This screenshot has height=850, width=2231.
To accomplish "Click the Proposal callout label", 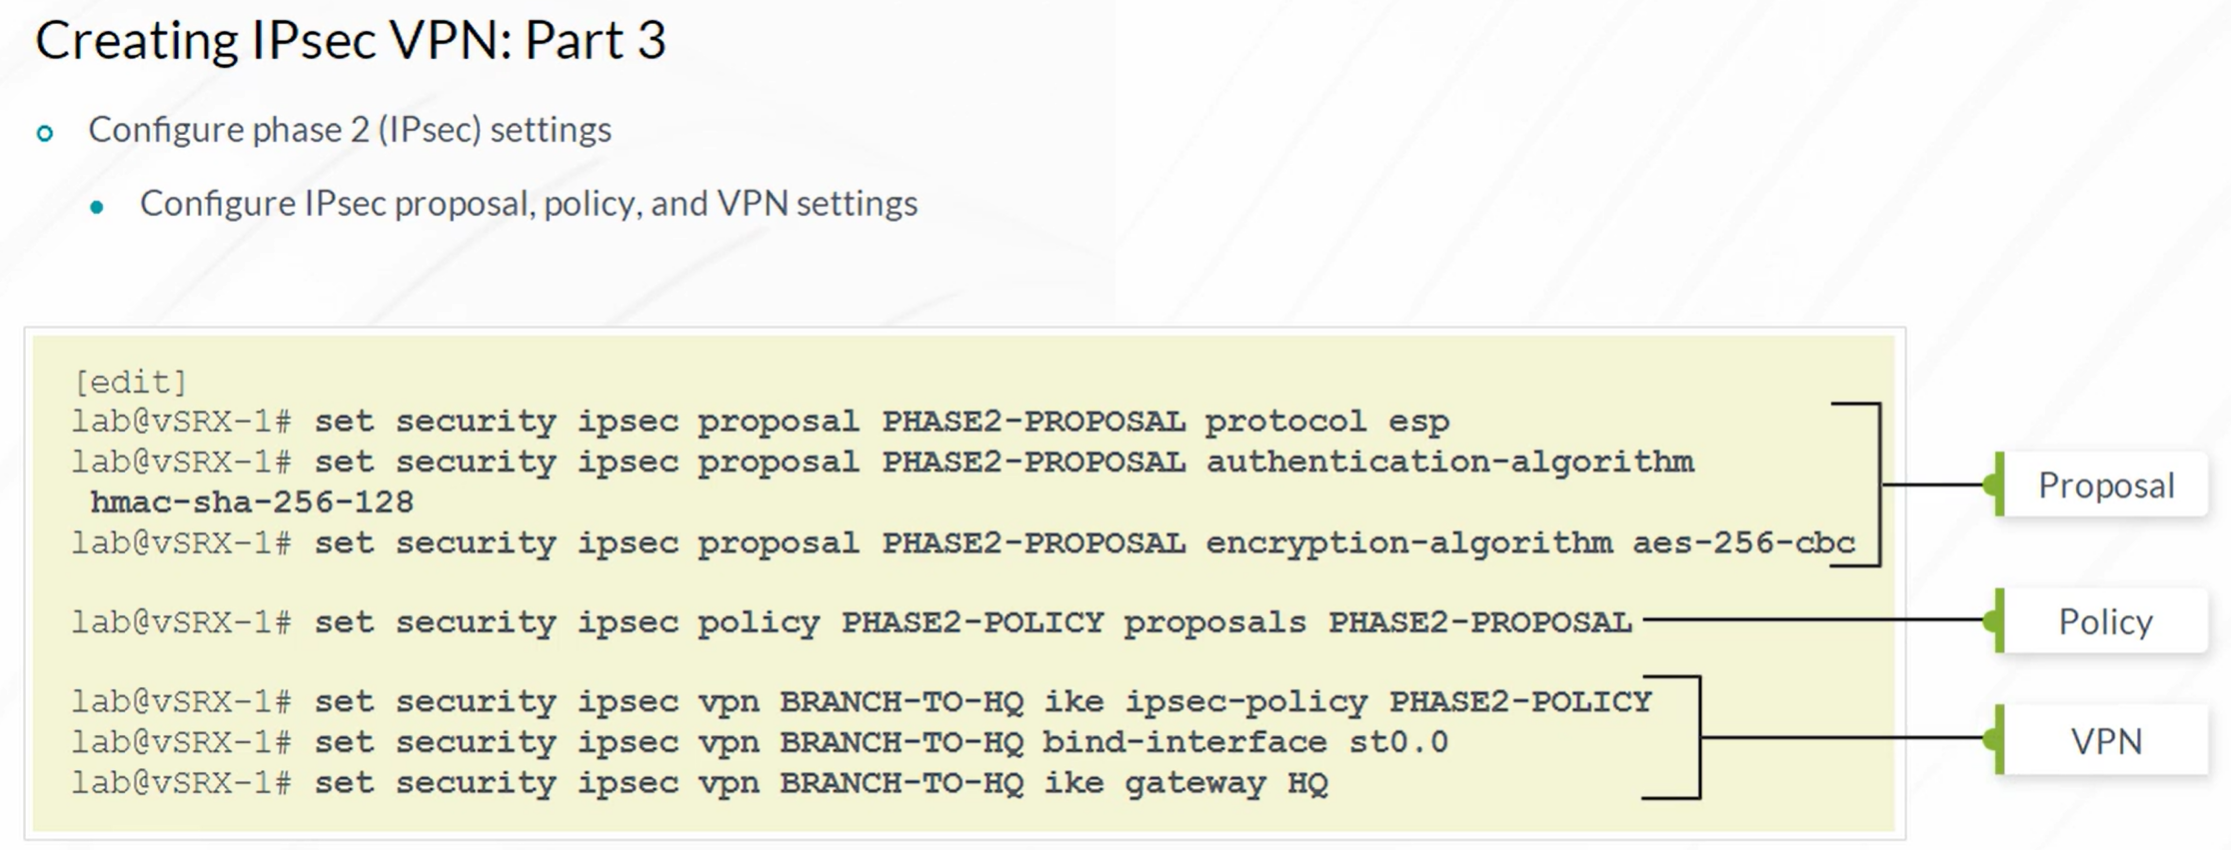I will coord(2106,485).
